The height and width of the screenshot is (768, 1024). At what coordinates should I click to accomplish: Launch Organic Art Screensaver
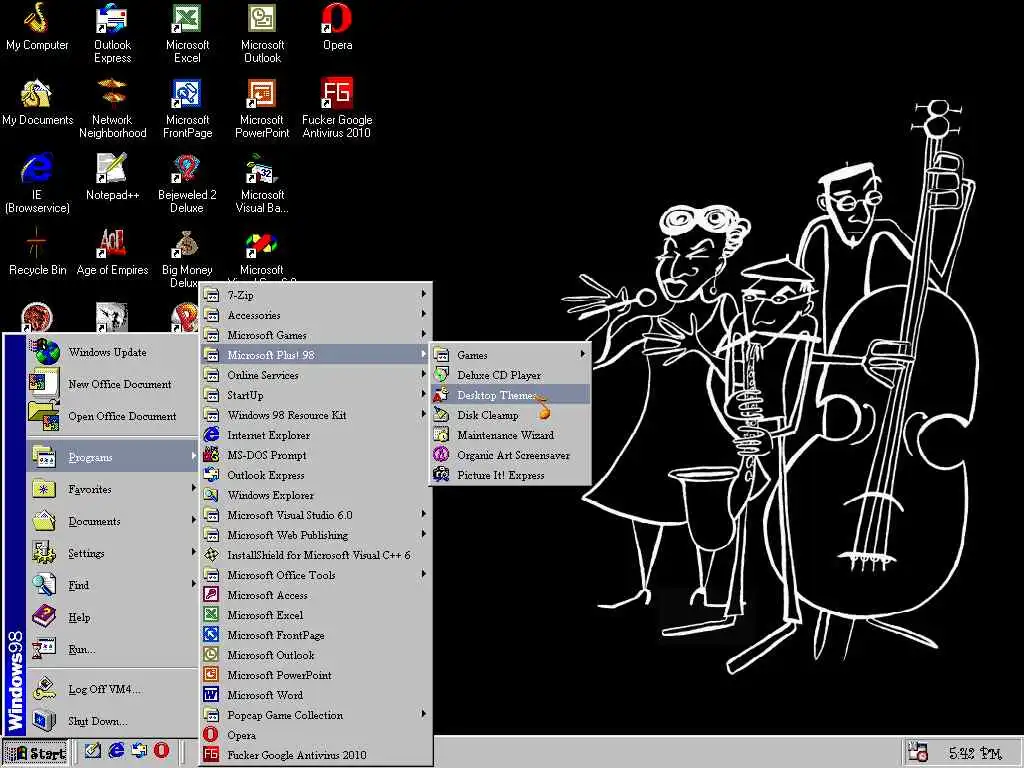[509, 455]
